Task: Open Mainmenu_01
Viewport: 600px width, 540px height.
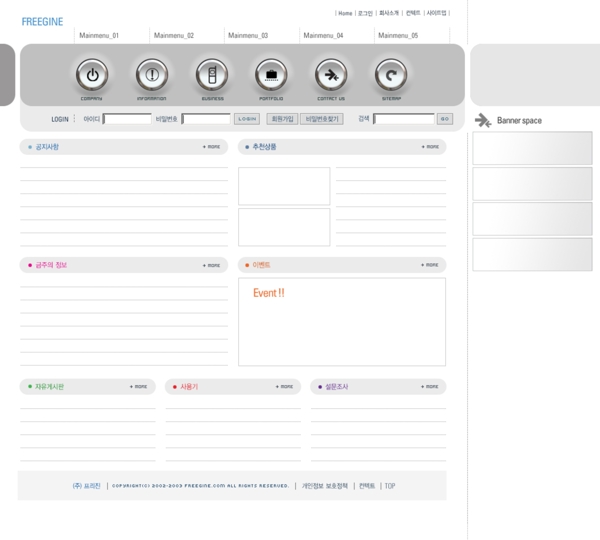Action: coord(99,36)
